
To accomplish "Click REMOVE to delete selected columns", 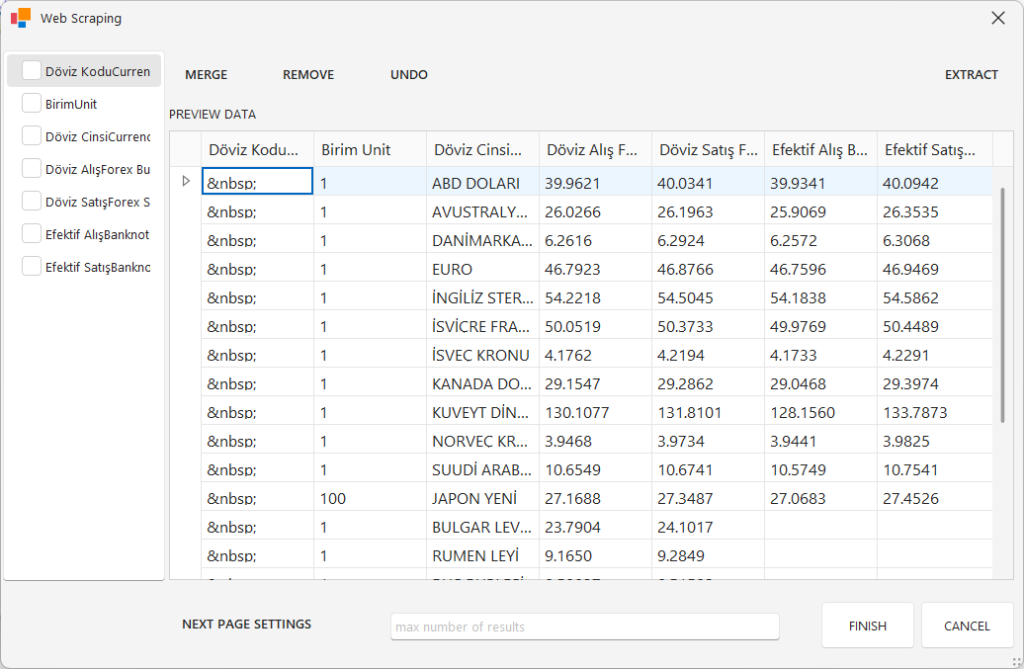I will click(308, 75).
